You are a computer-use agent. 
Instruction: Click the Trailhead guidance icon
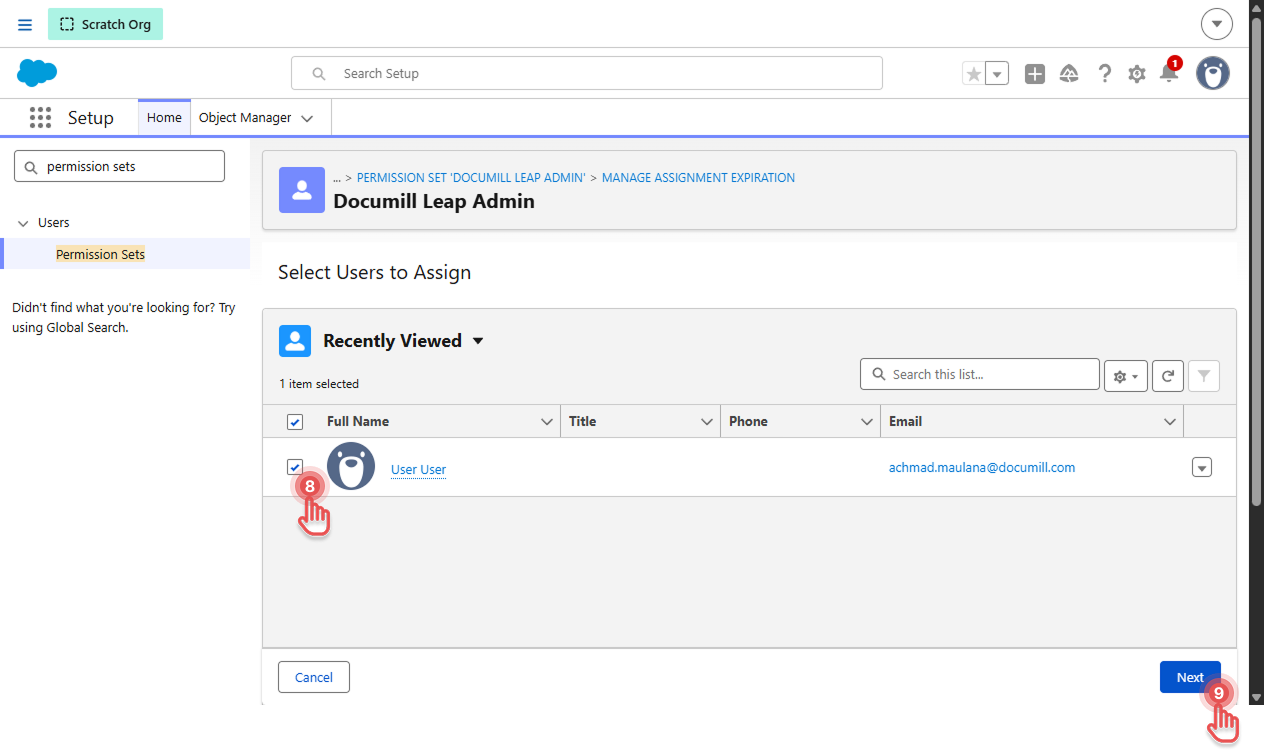point(1069,74)
